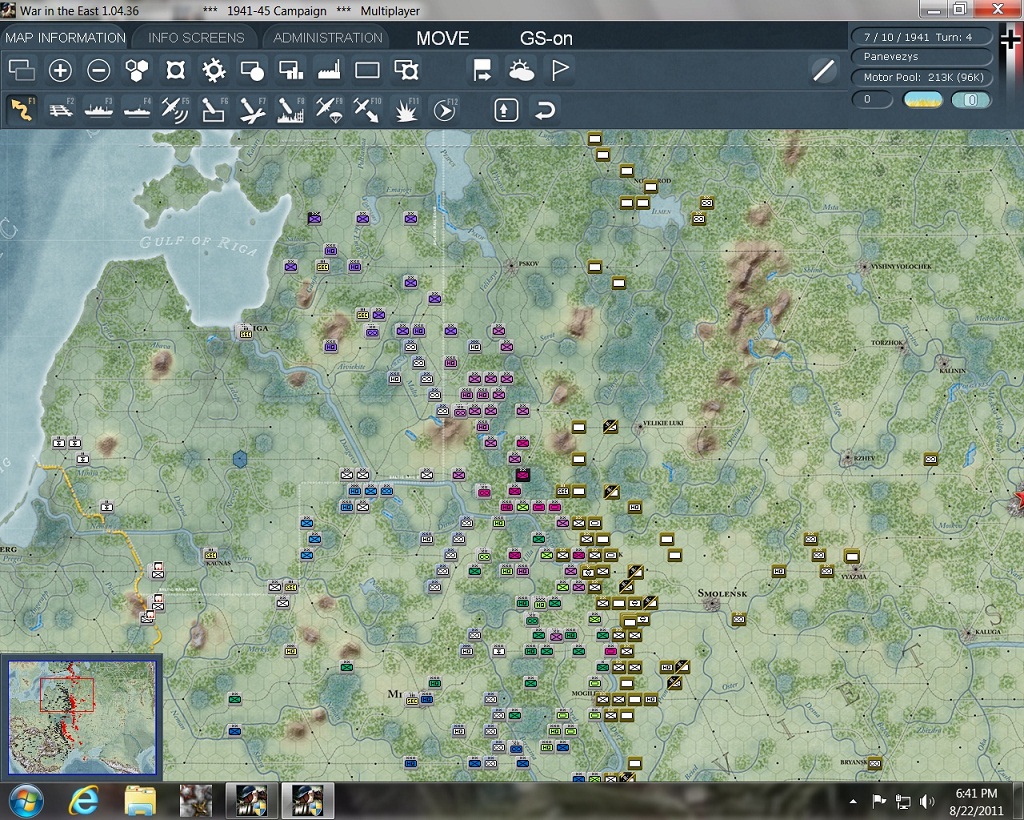Select the F4 ship mode icon
The image size is (1024, 820).
[x=137, y=109]
